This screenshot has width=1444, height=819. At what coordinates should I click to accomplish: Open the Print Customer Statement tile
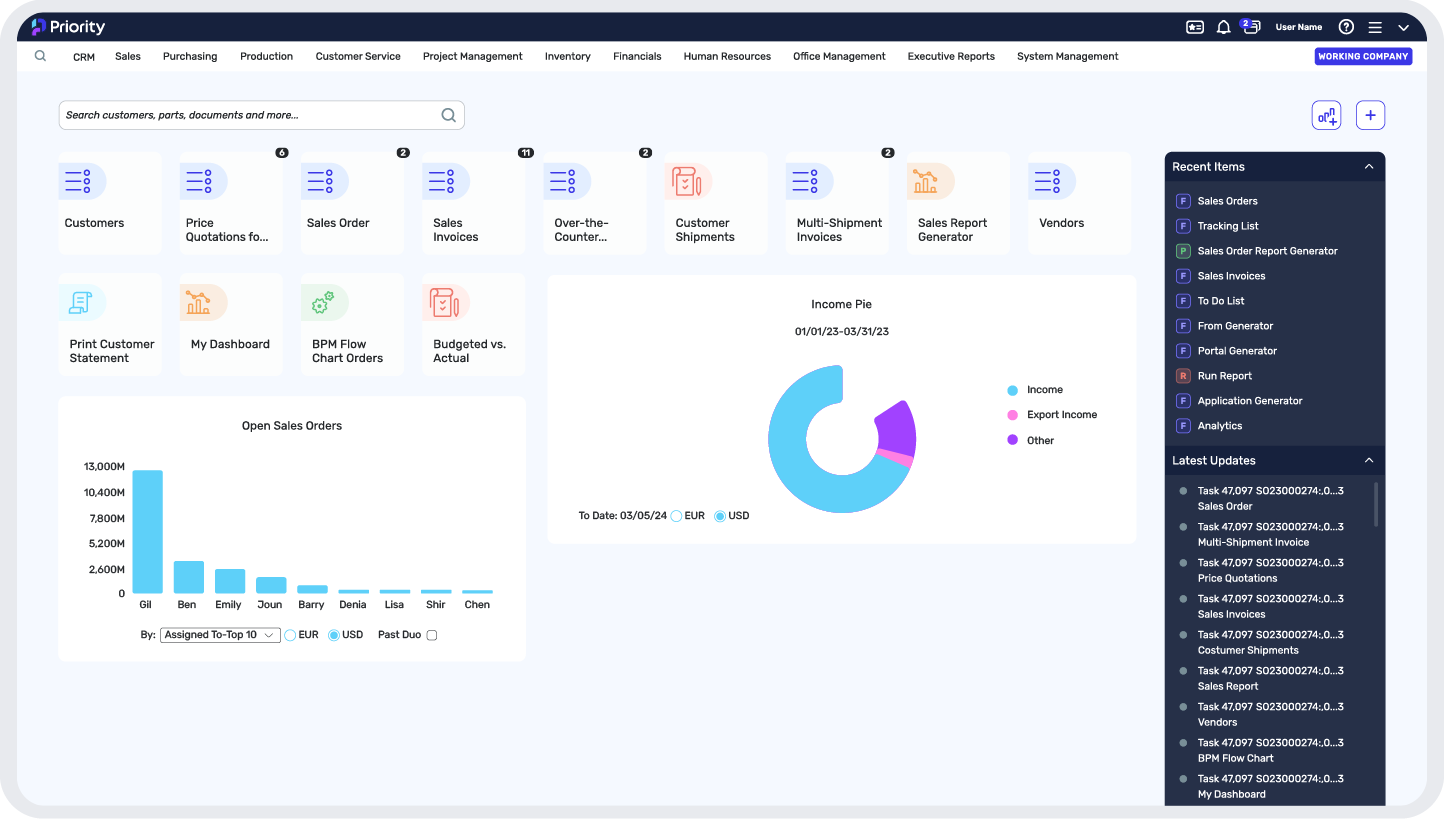[109, 325]
